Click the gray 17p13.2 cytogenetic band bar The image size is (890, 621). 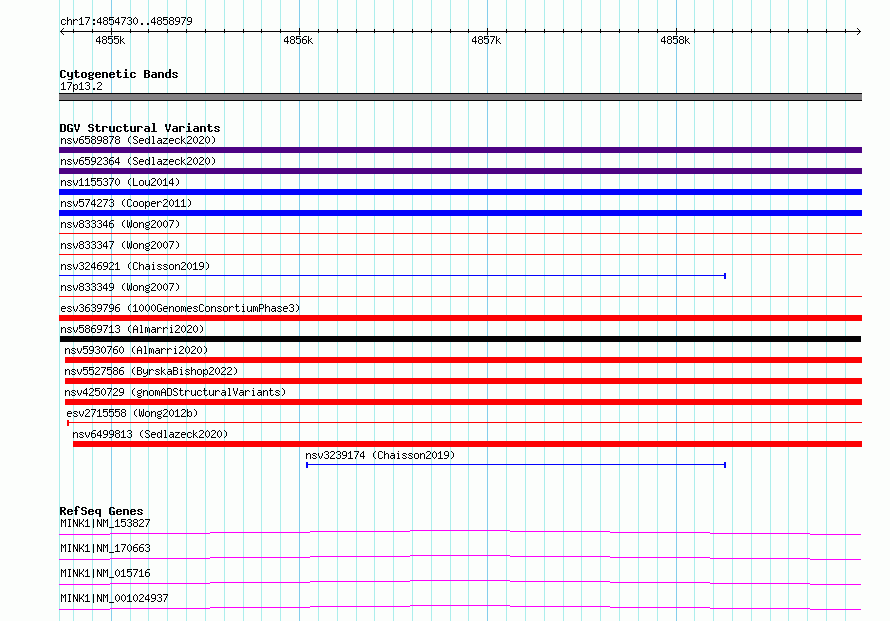coord(460,97)
